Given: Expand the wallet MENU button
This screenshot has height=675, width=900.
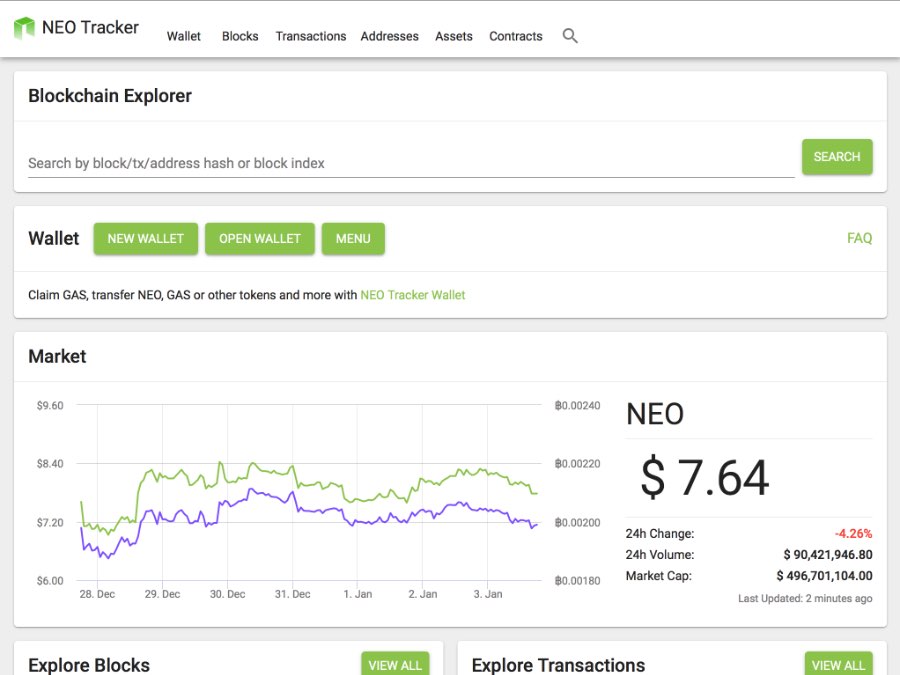Looking at the screenshot, I should (353, 239).
